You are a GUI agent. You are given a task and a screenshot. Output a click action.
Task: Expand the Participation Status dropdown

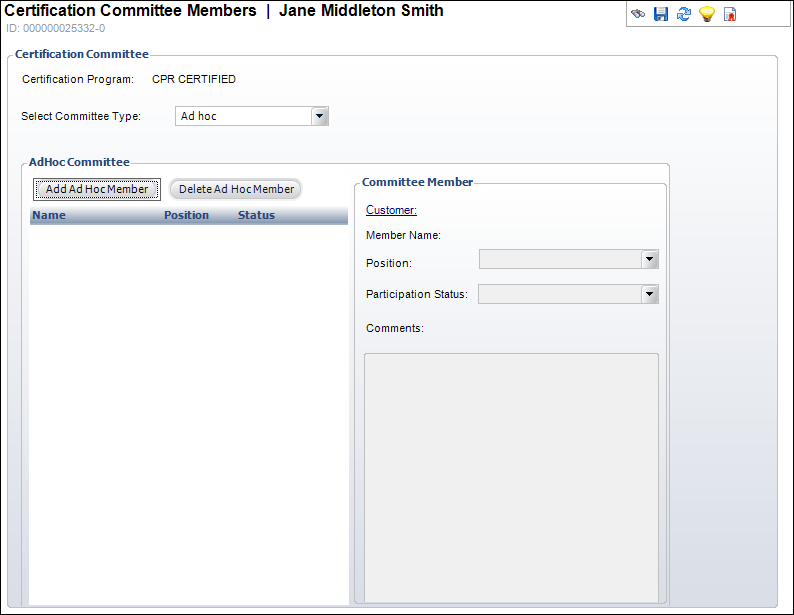coord(649,294)
